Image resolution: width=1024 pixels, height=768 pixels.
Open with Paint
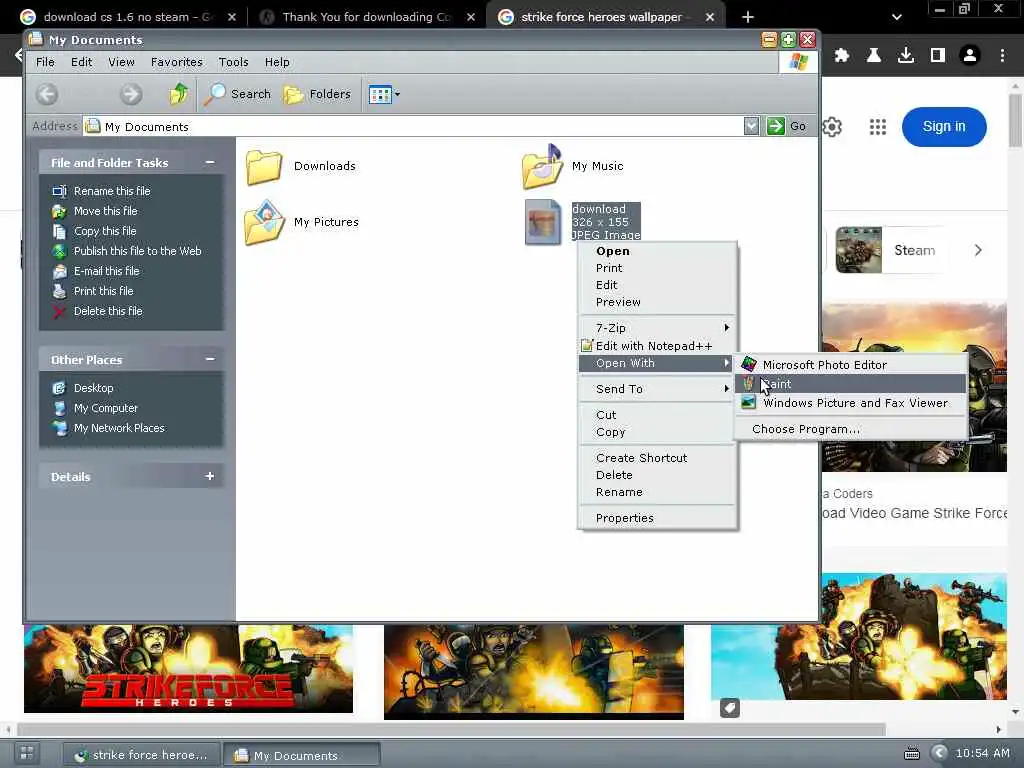pyautogui.click(x=851, y=383)
